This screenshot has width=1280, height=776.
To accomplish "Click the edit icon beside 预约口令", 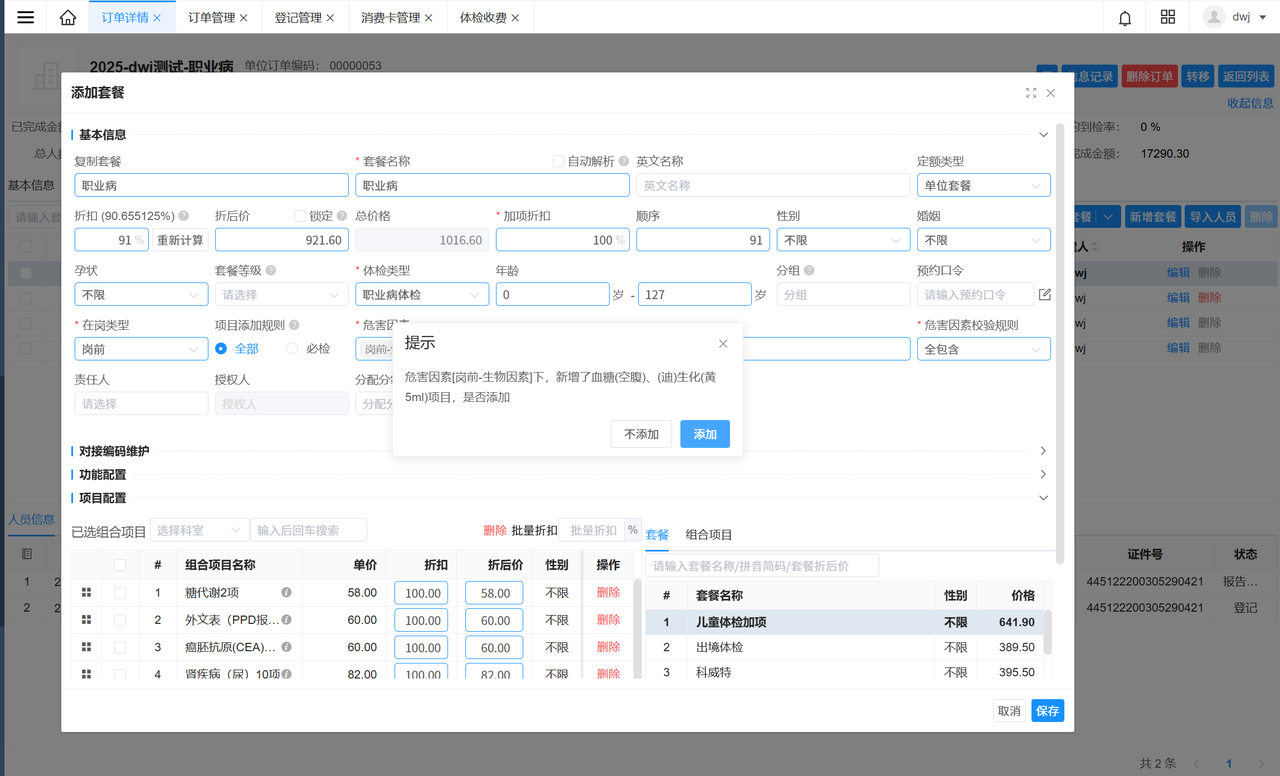I will click(x=1045, y=294).
